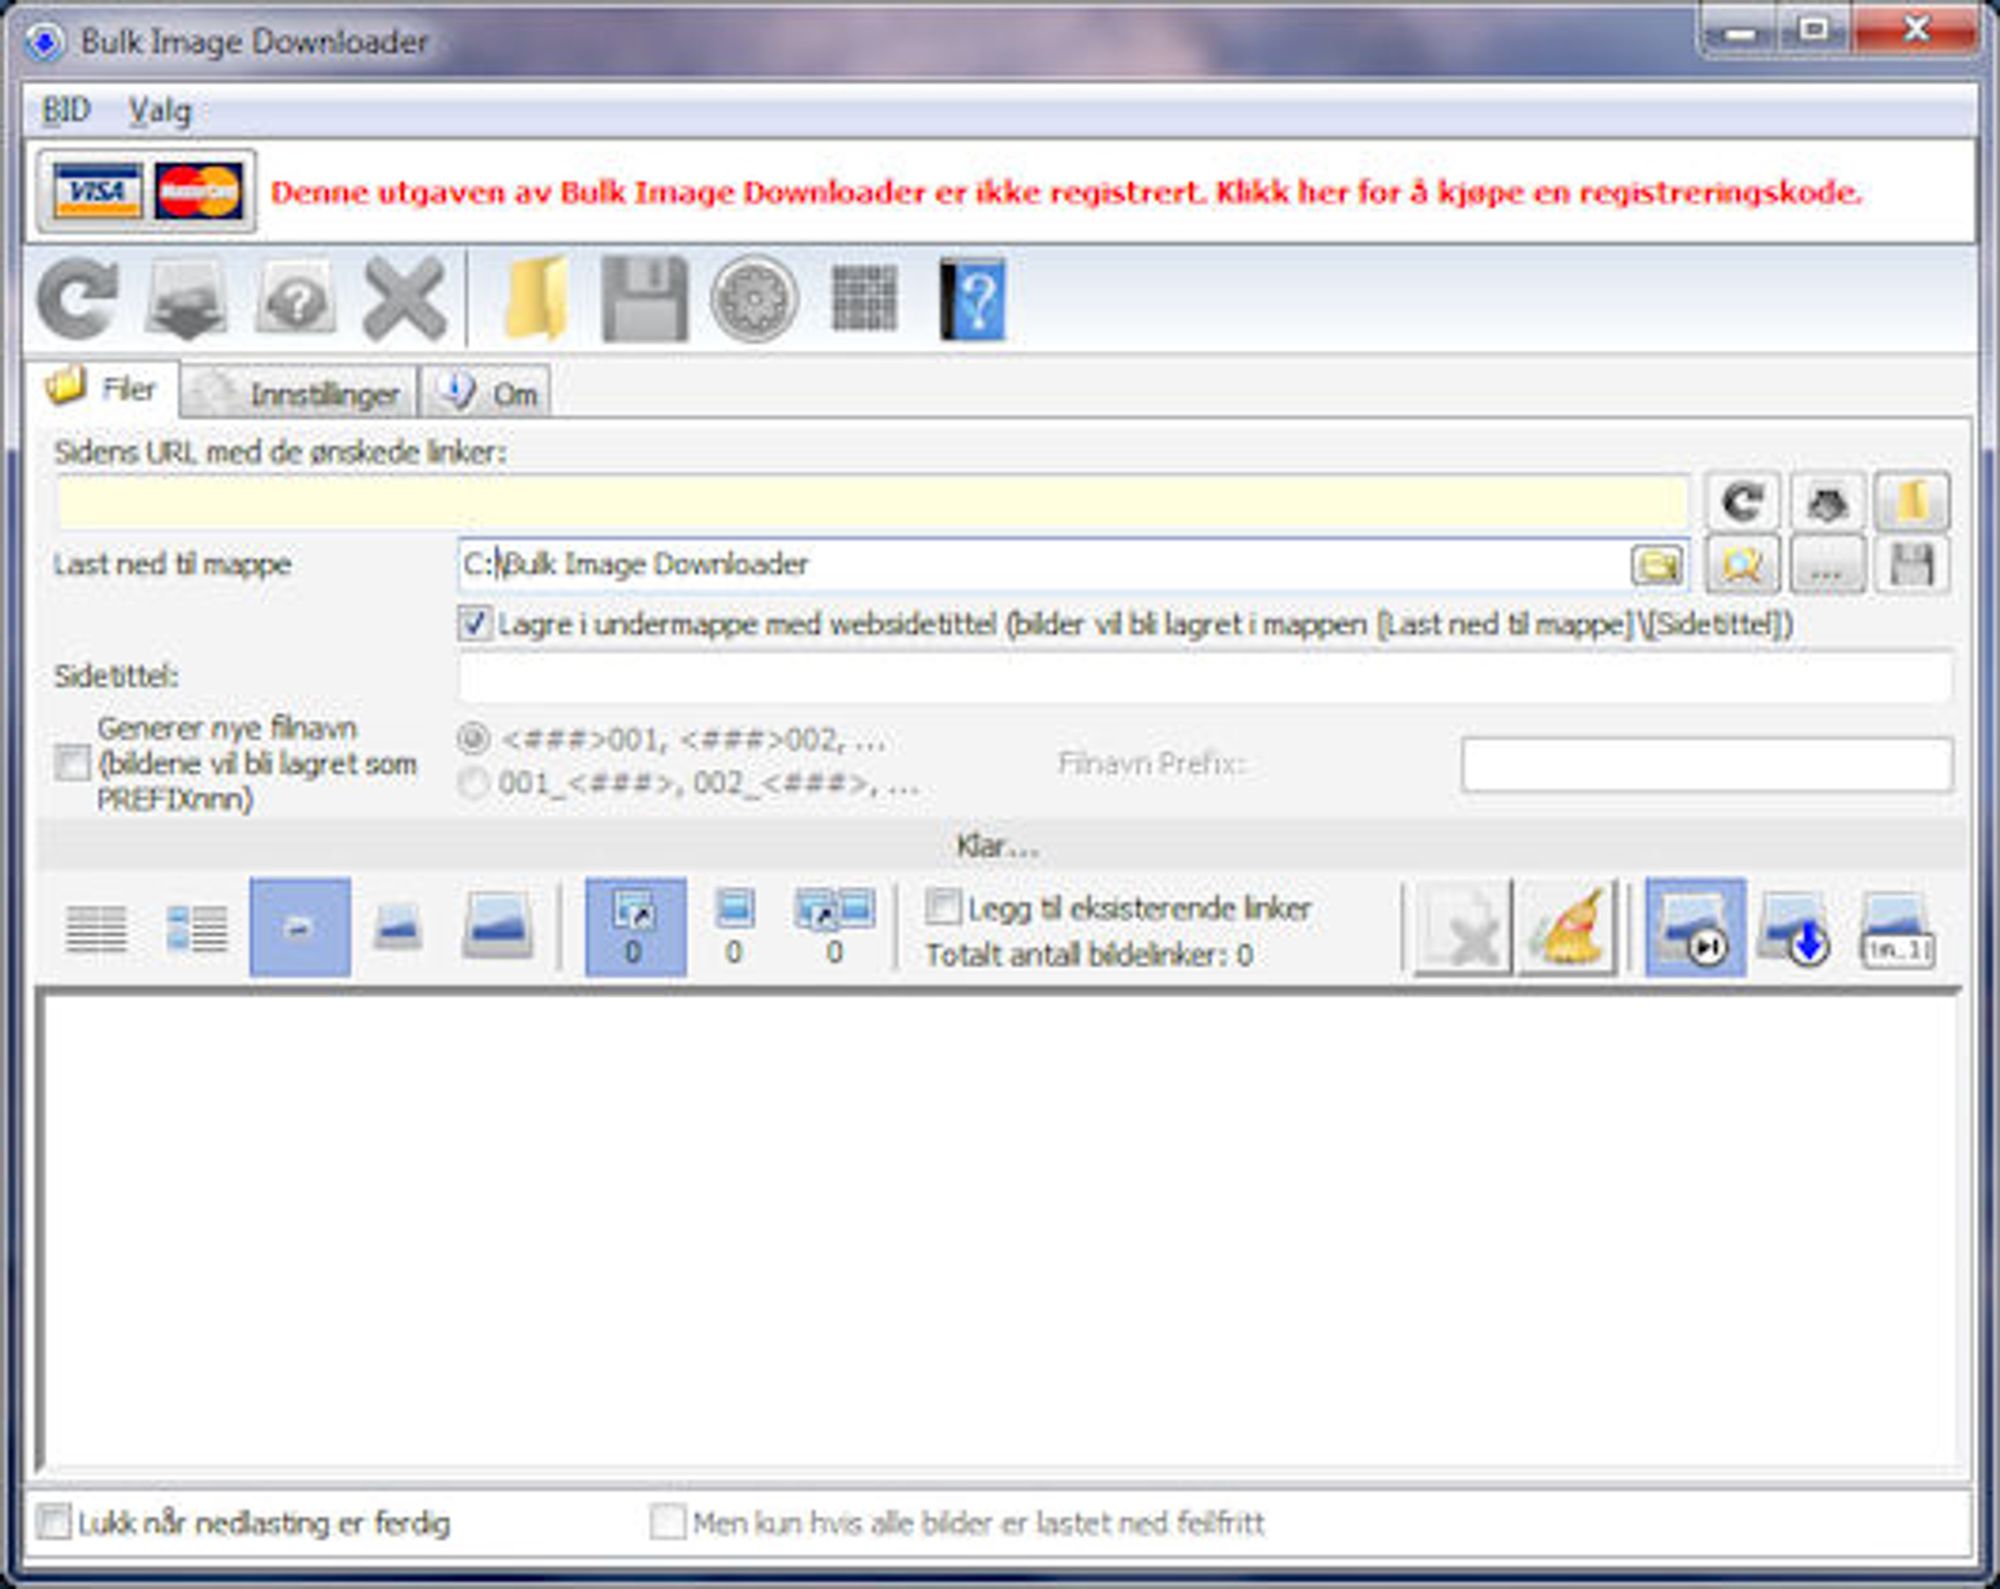Close the Bulk Image Downloader window
The height and width of the screenshot is (1589, 2000).
(x=1916, y=32)
